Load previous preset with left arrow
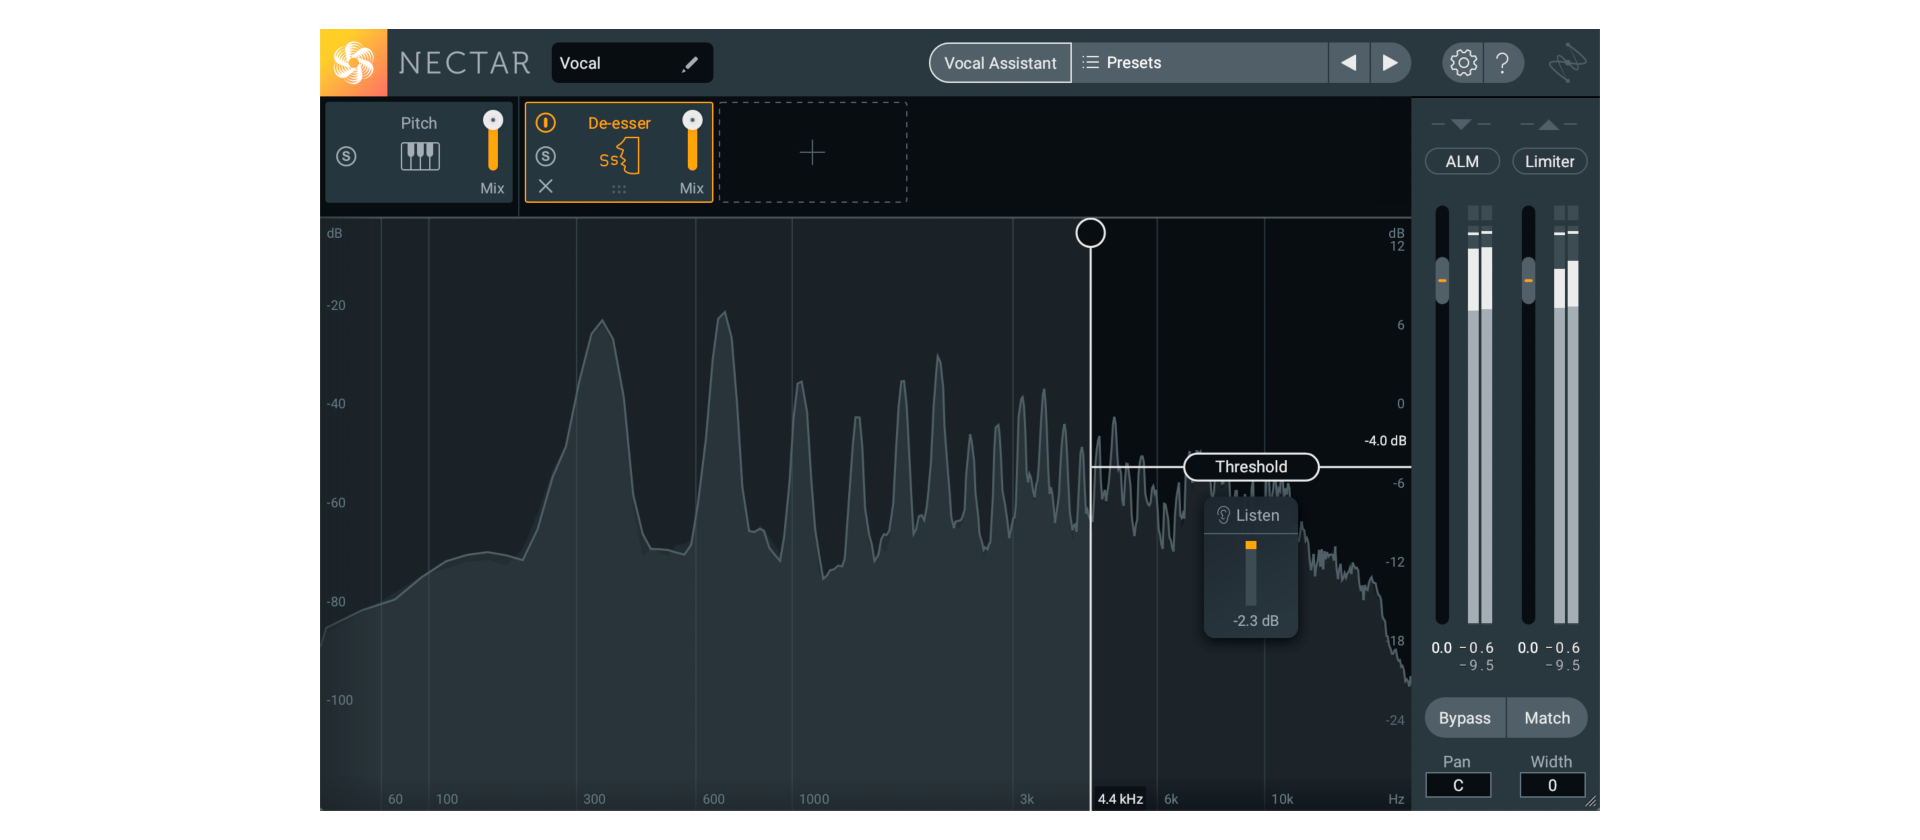1920x840 pixels. (1349, 63)
